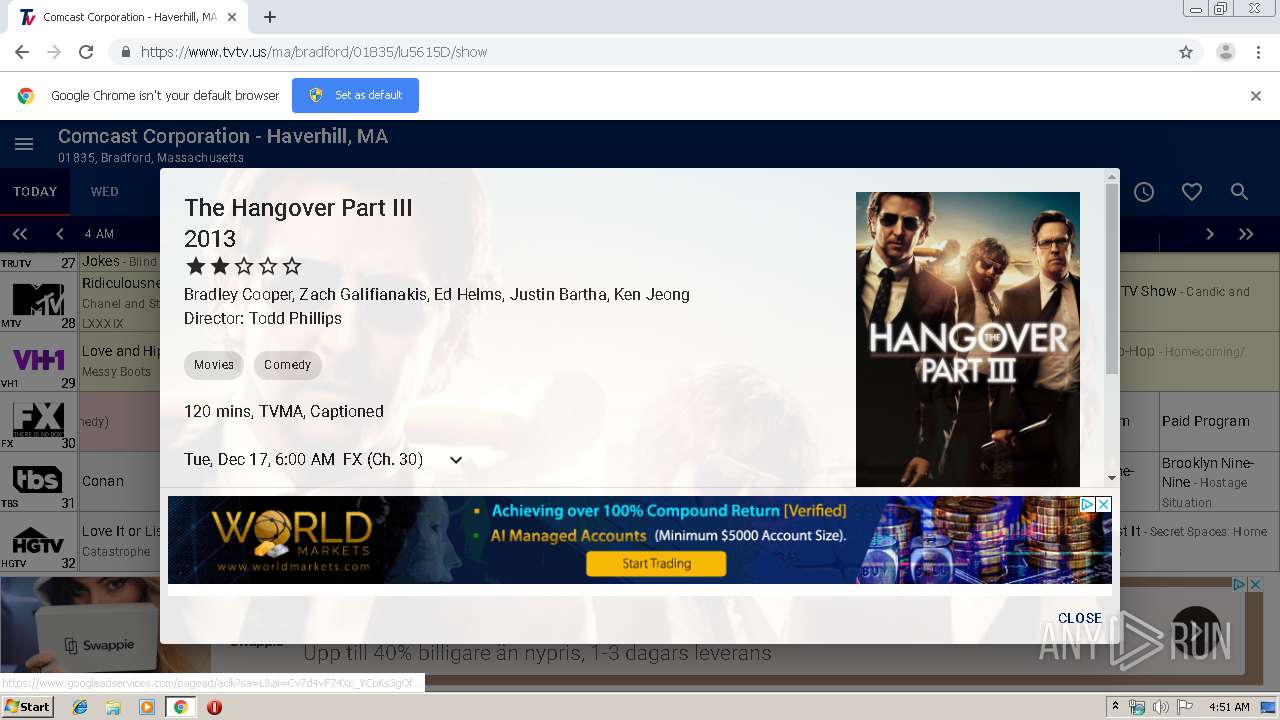
Task: Click the Movies genre chip
Action: [214, 365]
